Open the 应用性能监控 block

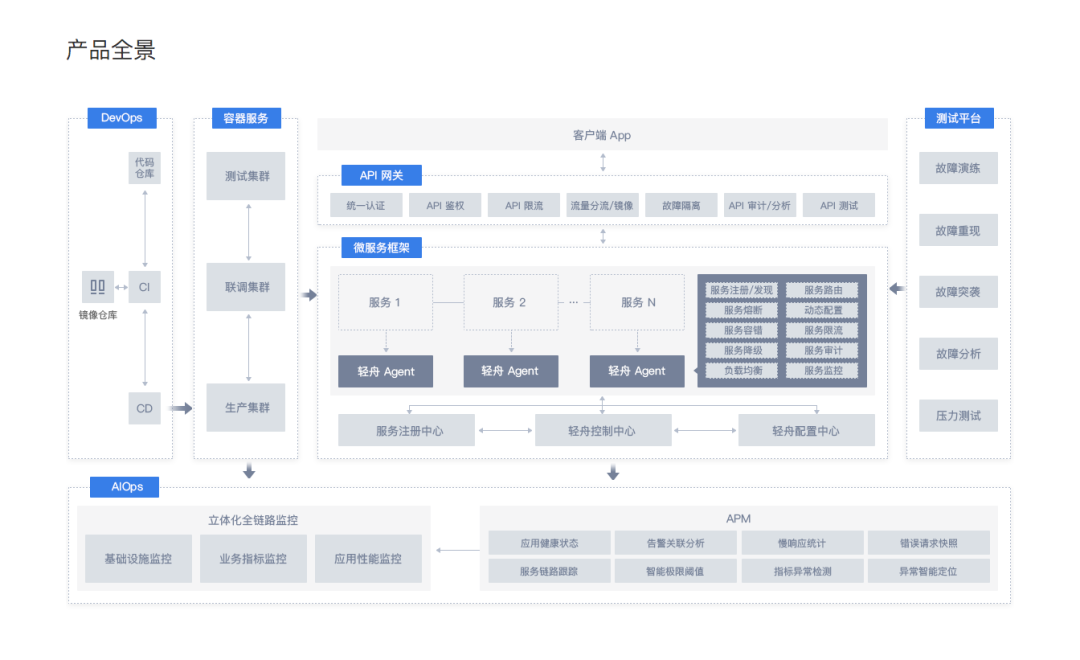click(368, 559)
